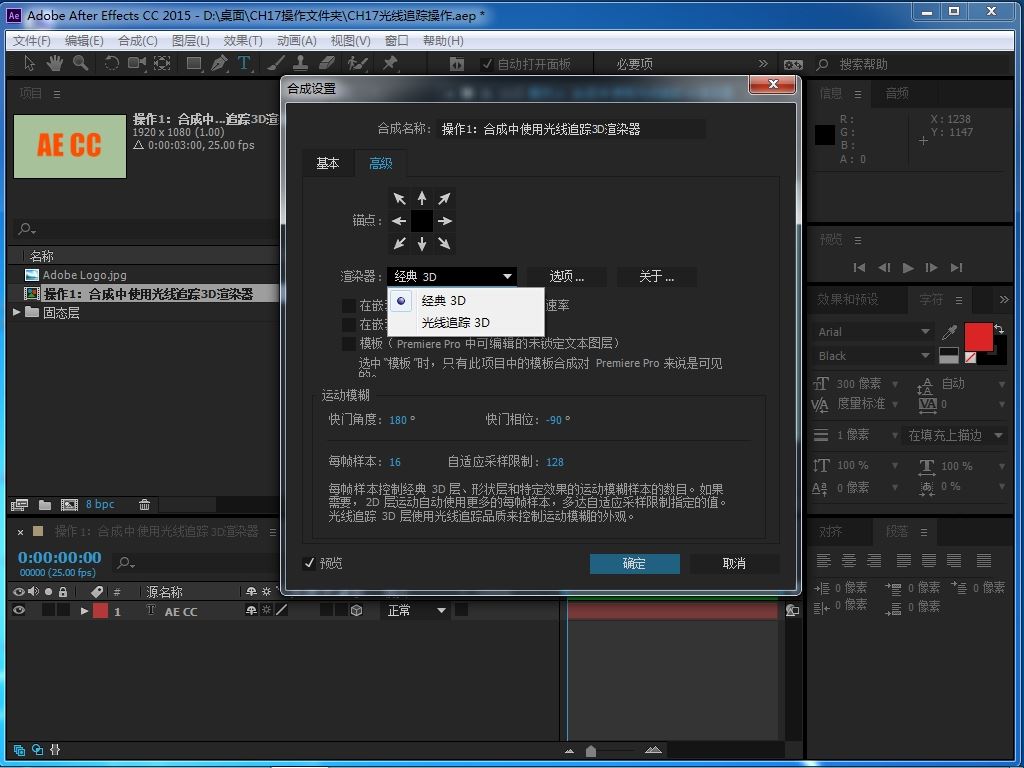Viewport: 1024px width, 768px height.
Task: Select the Selection arrow tool
Action: click(x=29, y=63)
